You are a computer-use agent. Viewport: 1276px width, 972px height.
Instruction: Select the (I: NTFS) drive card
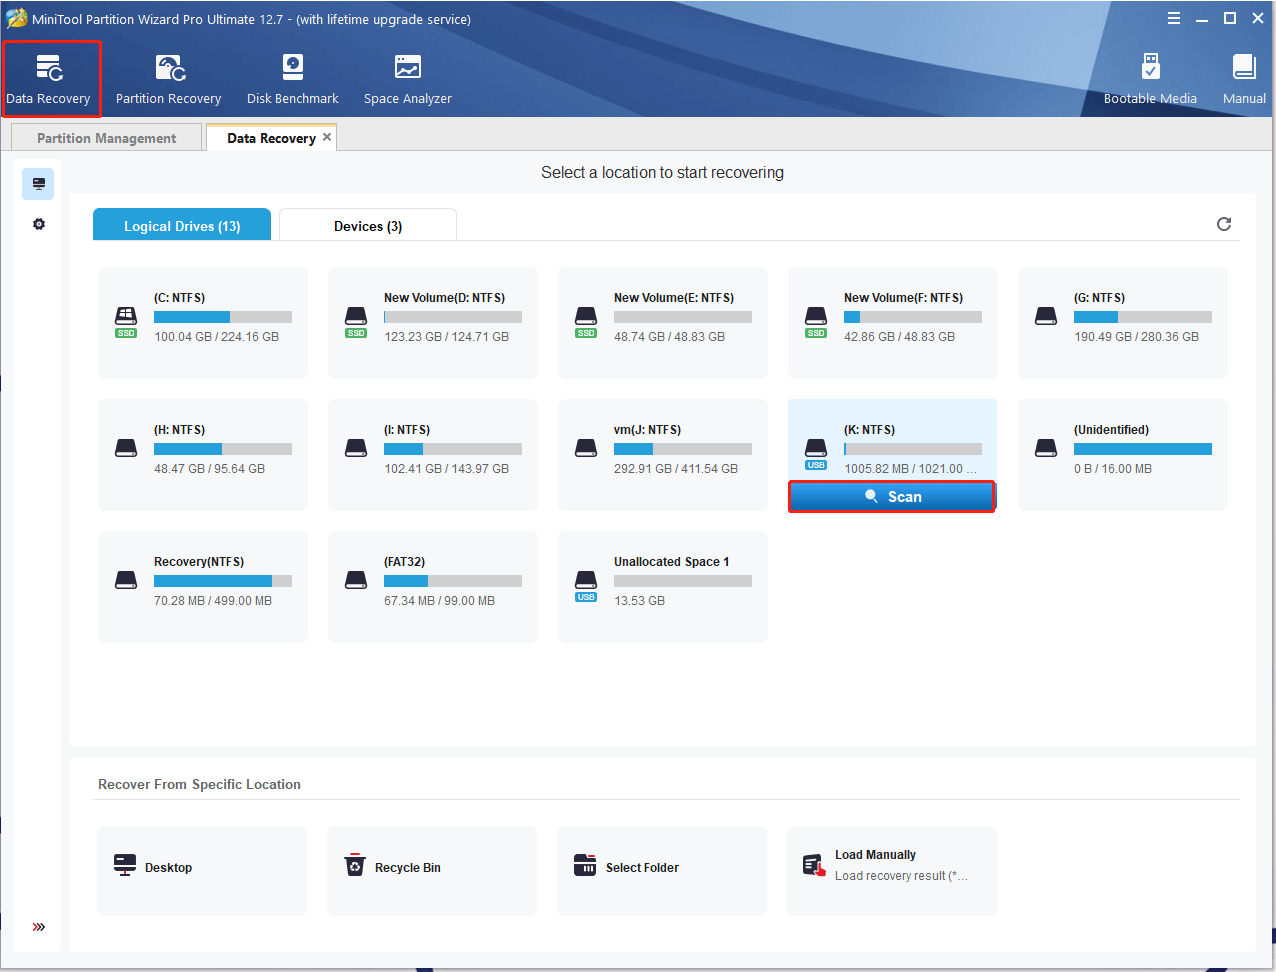(x=433, y=455)
